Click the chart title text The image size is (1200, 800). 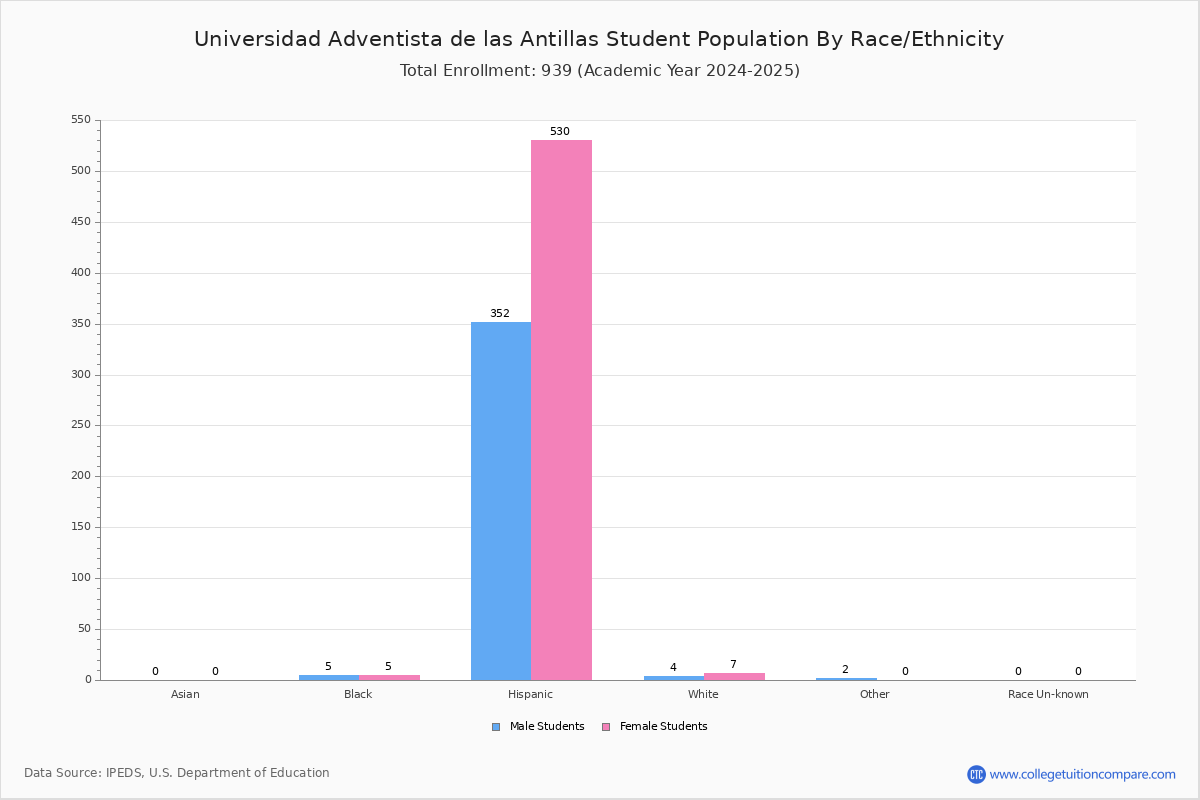599,39
